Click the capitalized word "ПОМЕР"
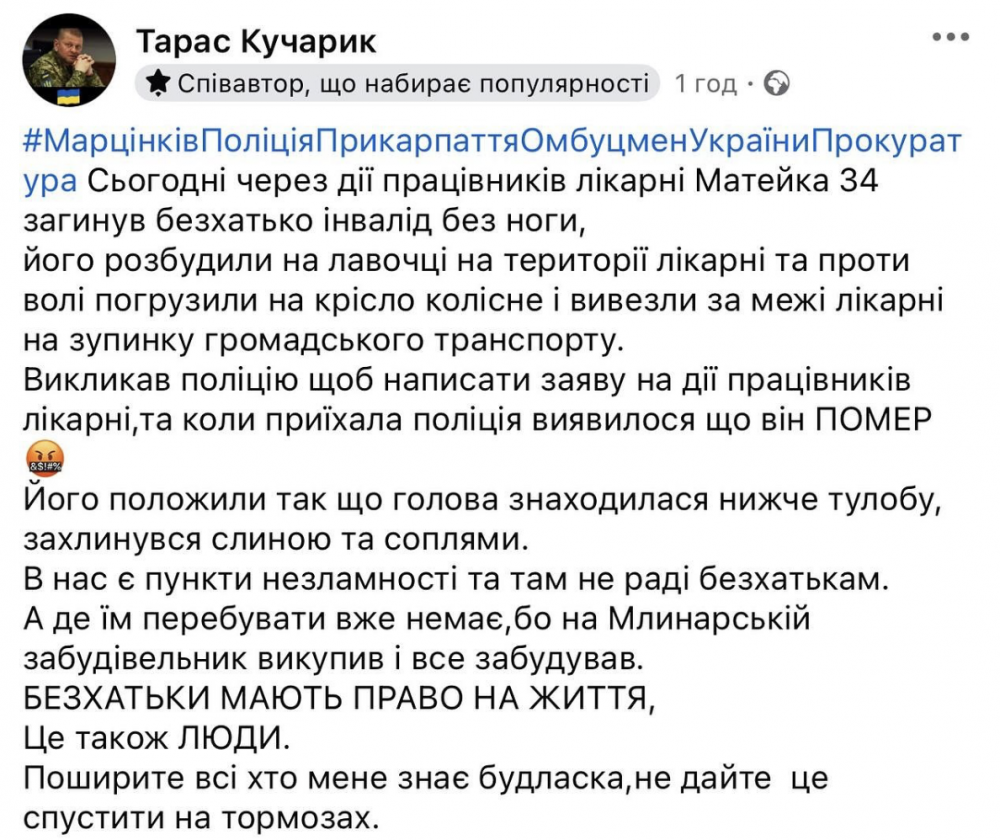This screenshot has height=840, width=1000. [x=874, y=420]
